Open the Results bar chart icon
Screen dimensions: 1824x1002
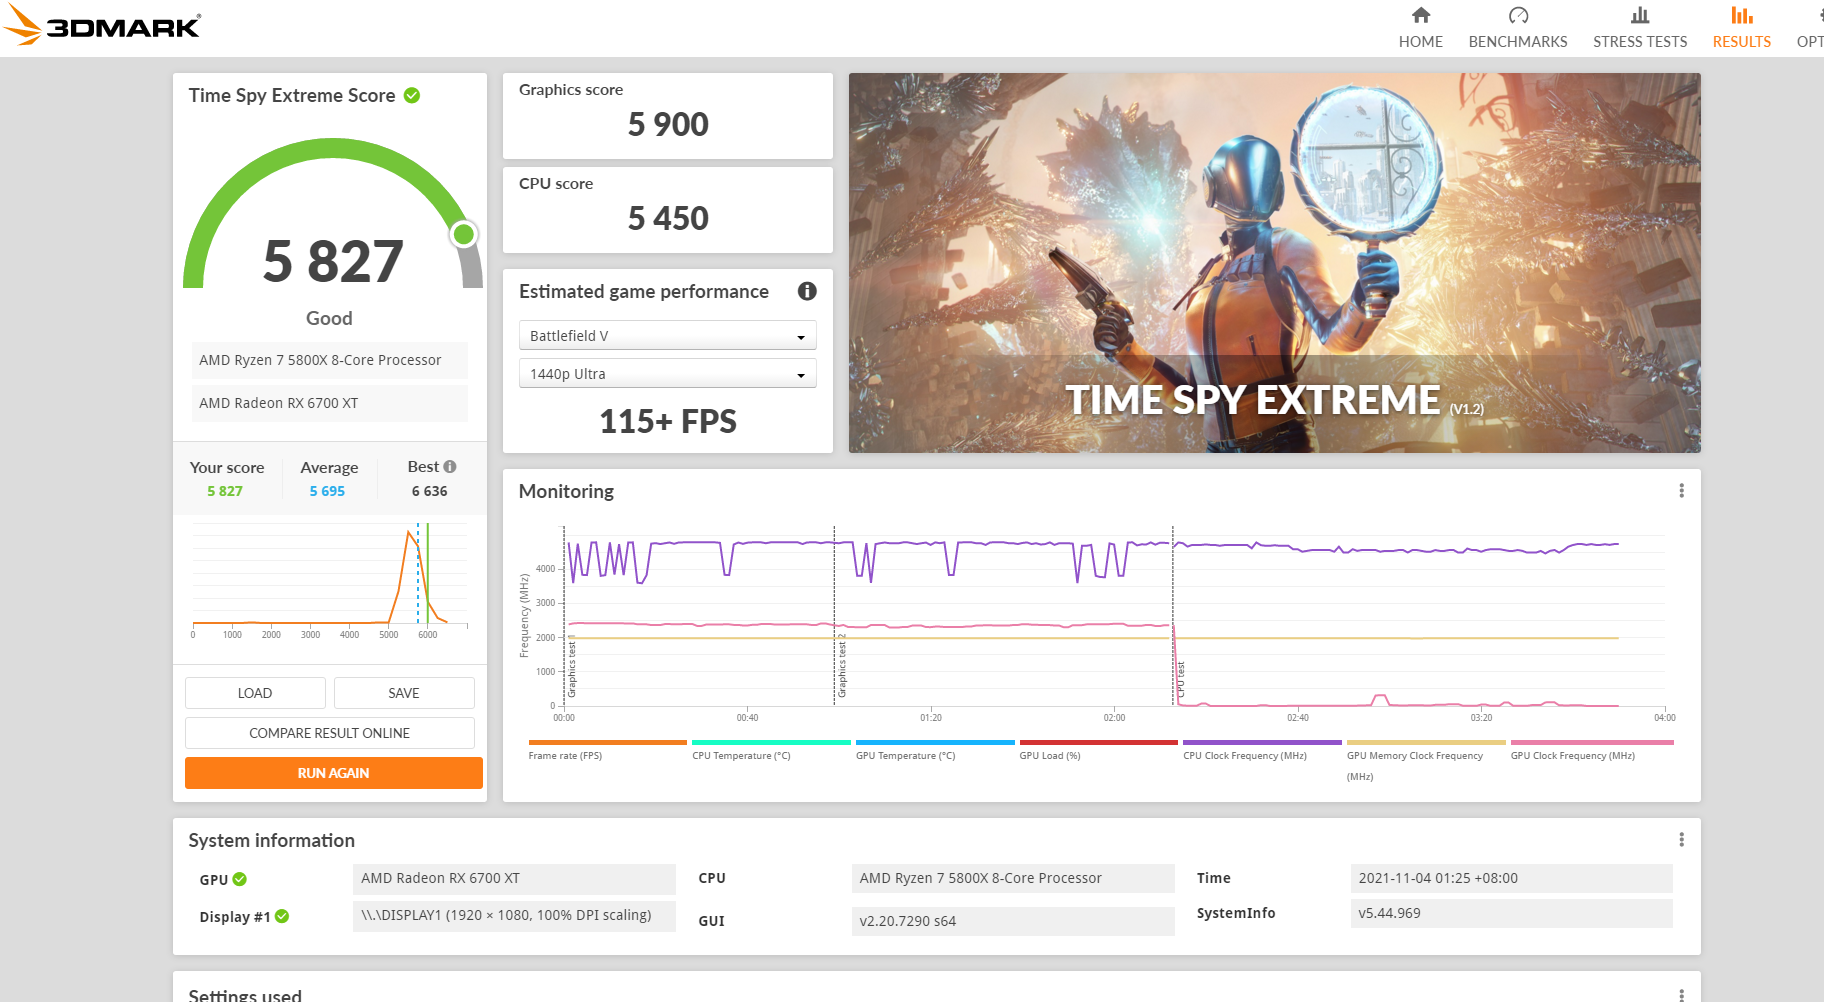(1742, 16)
